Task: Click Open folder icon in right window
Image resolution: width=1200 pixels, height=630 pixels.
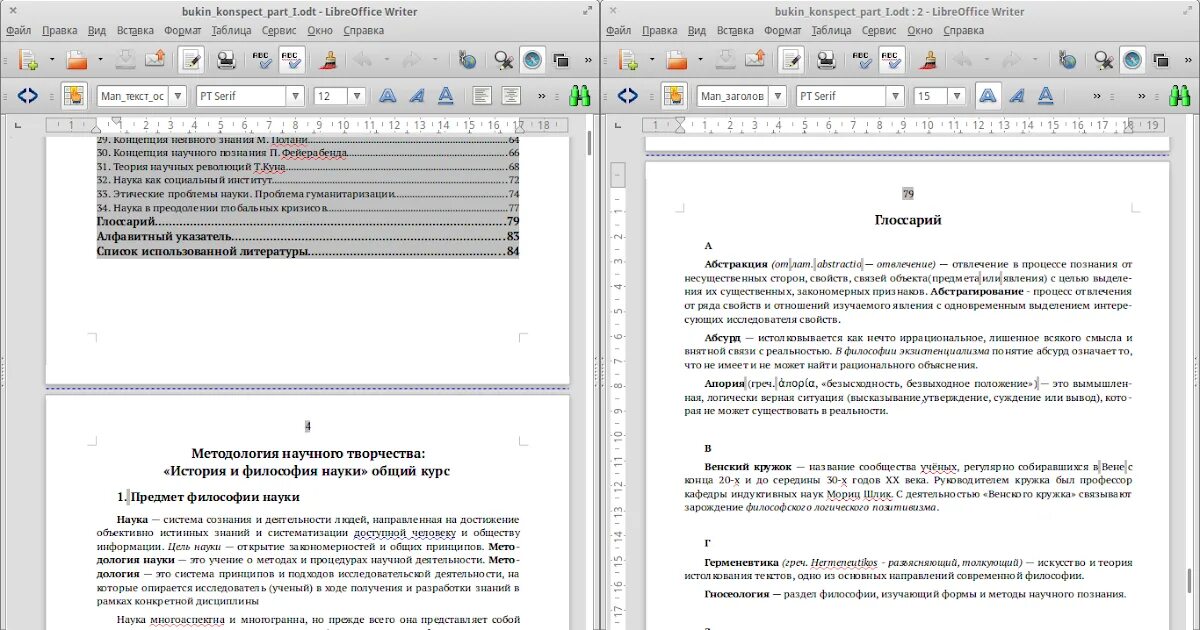Action: pyautogui.click(x=678, y=60)
